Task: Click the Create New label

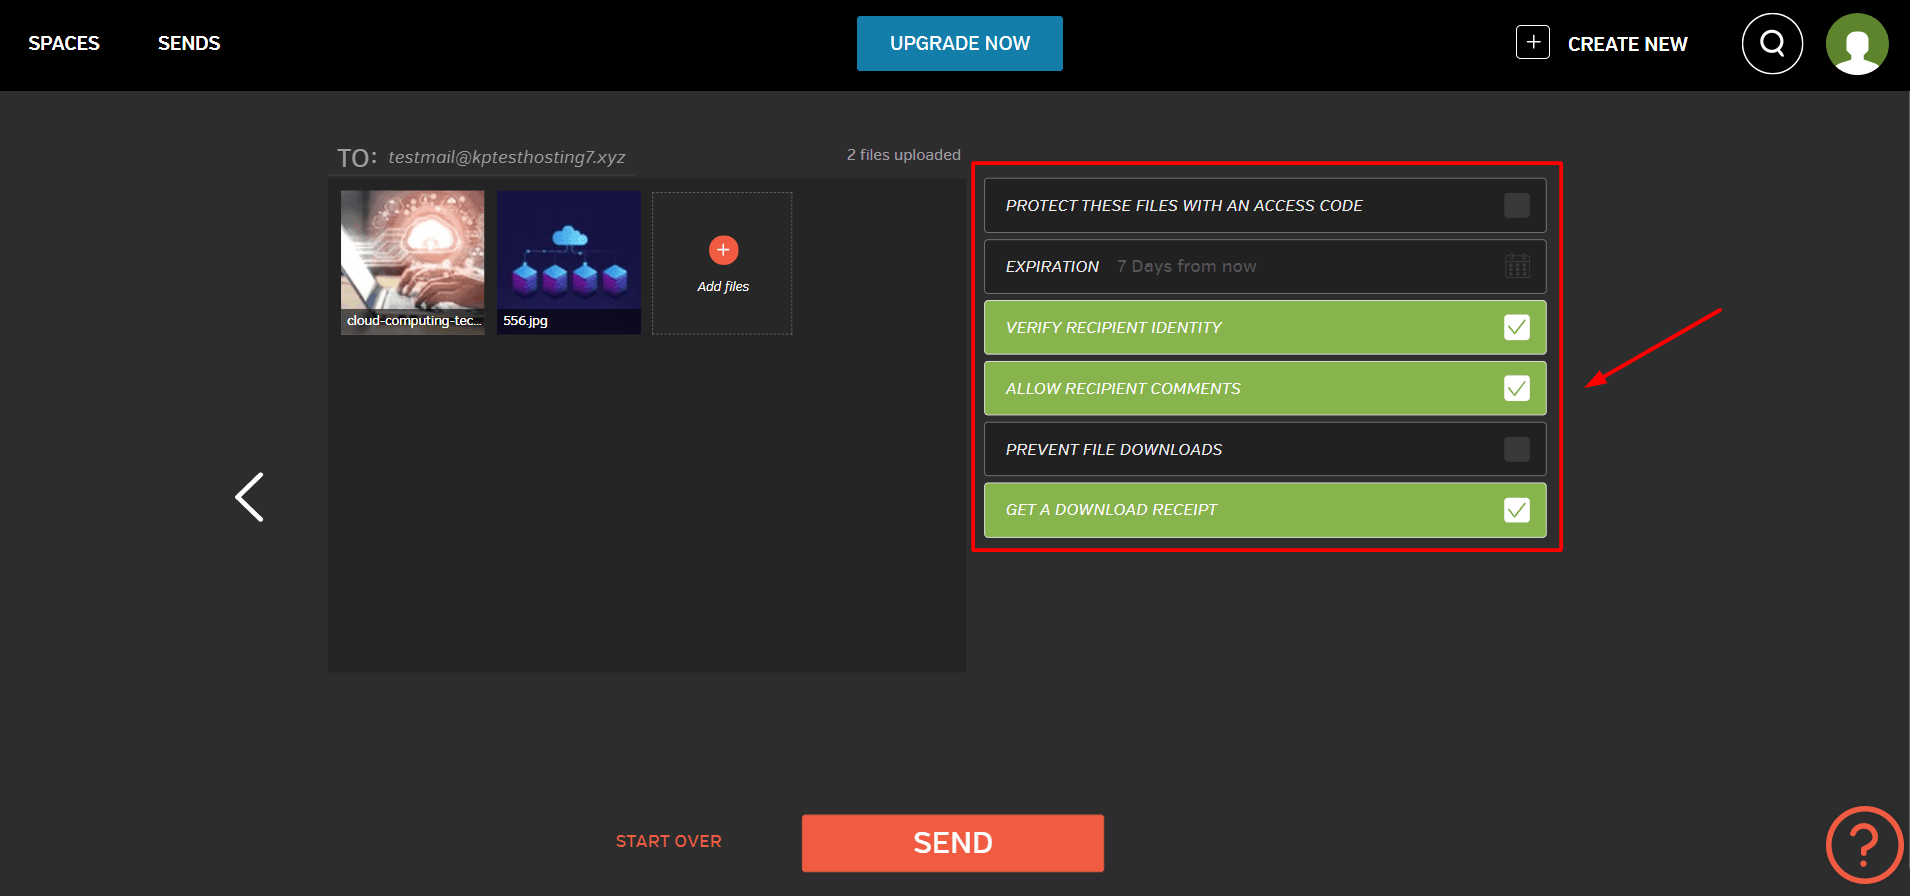Action: [x=1627, y=44]
